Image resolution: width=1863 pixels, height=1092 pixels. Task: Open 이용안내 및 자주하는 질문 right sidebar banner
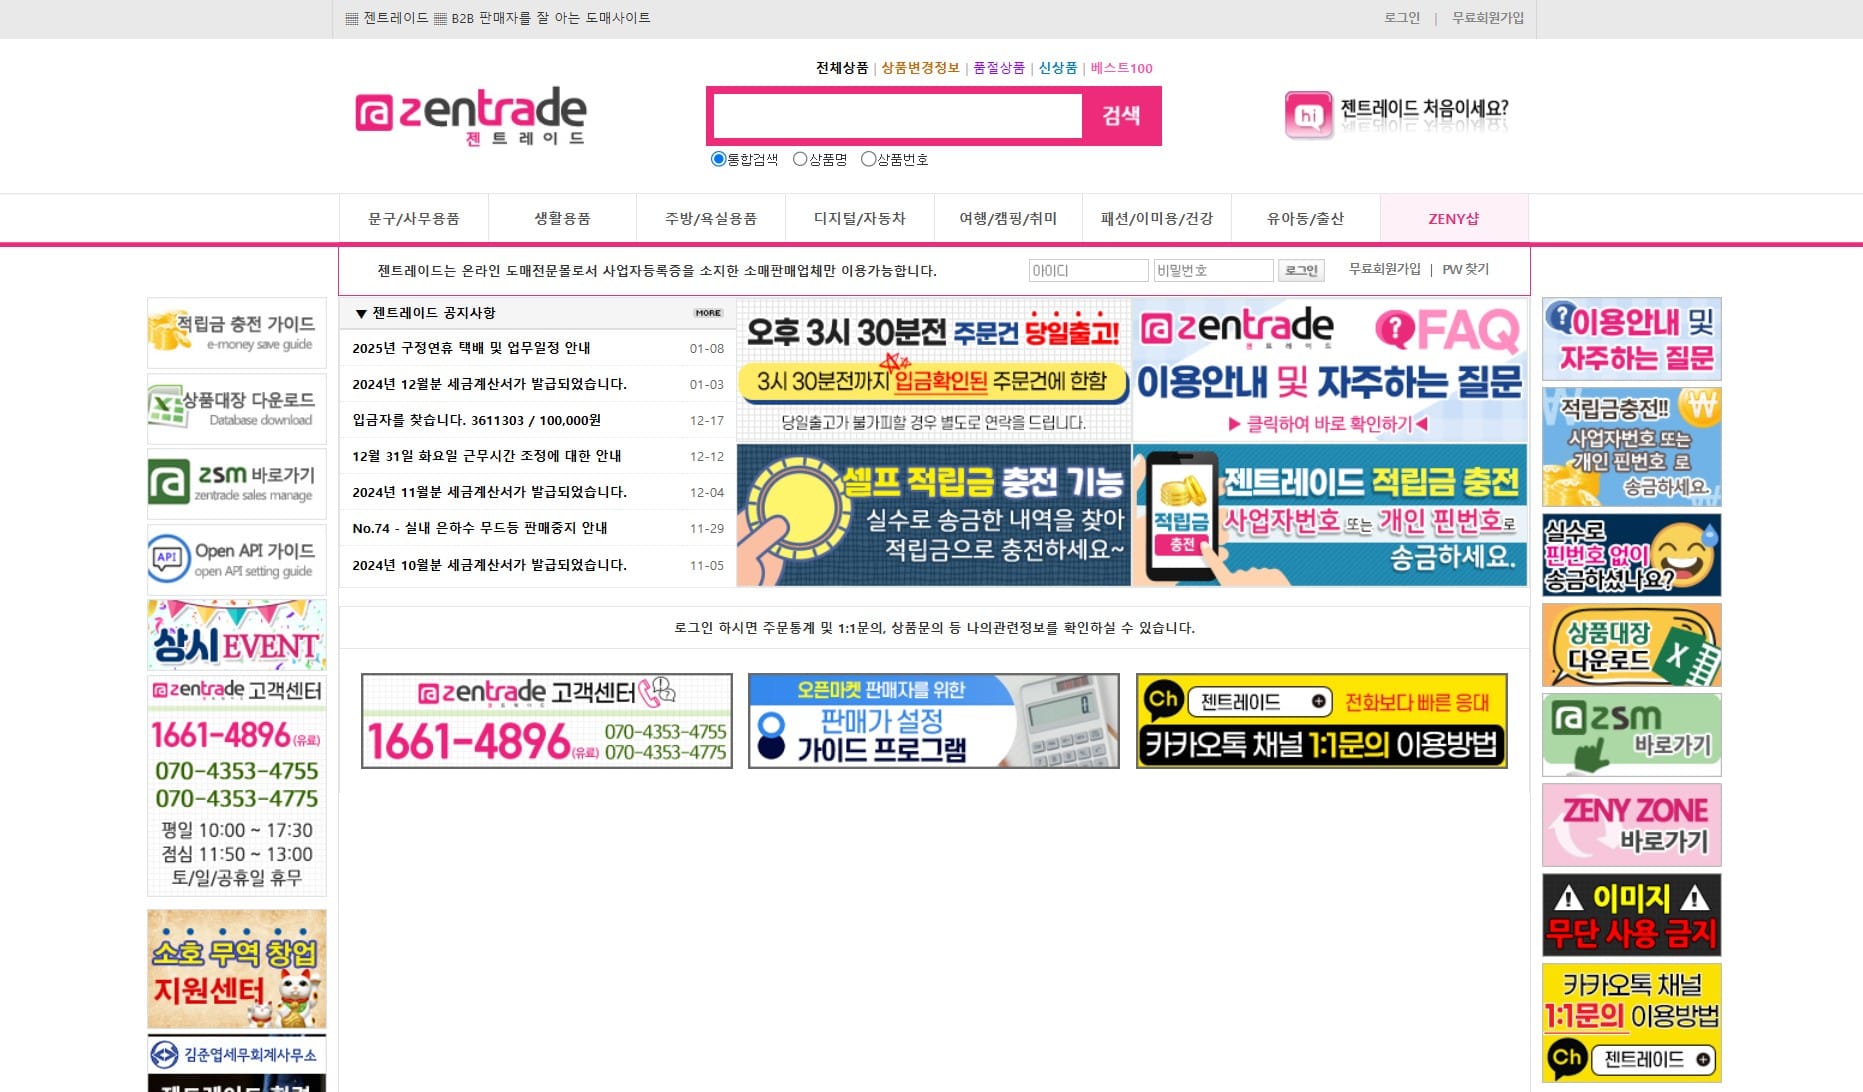tap(1632, 339)
